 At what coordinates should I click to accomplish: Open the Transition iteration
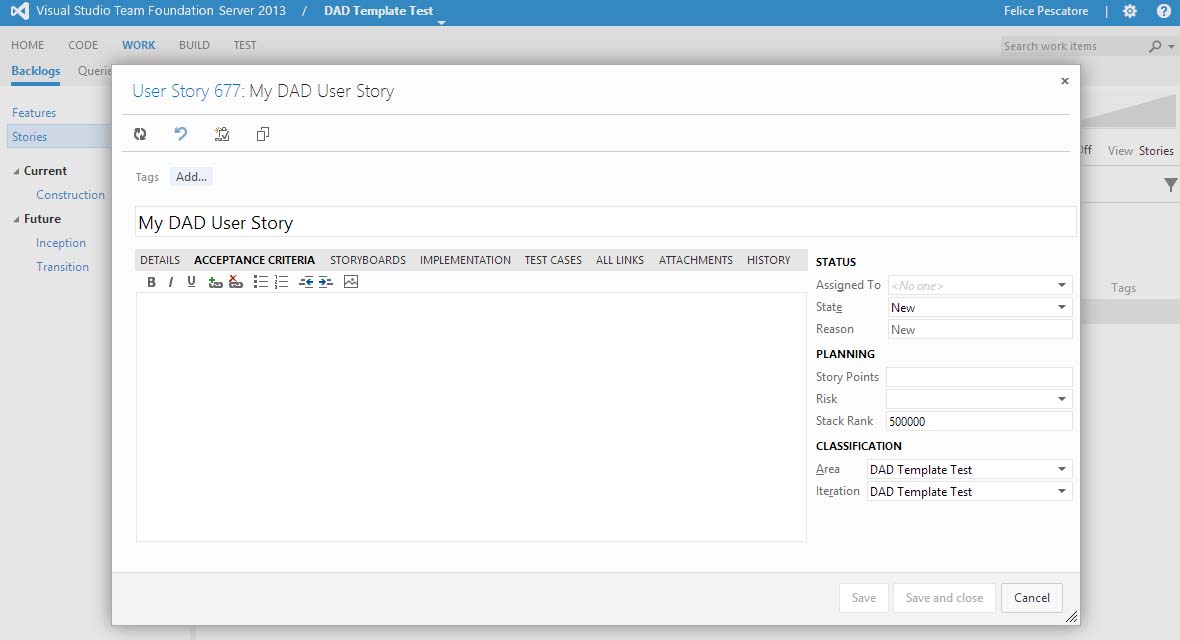(62, 267)
